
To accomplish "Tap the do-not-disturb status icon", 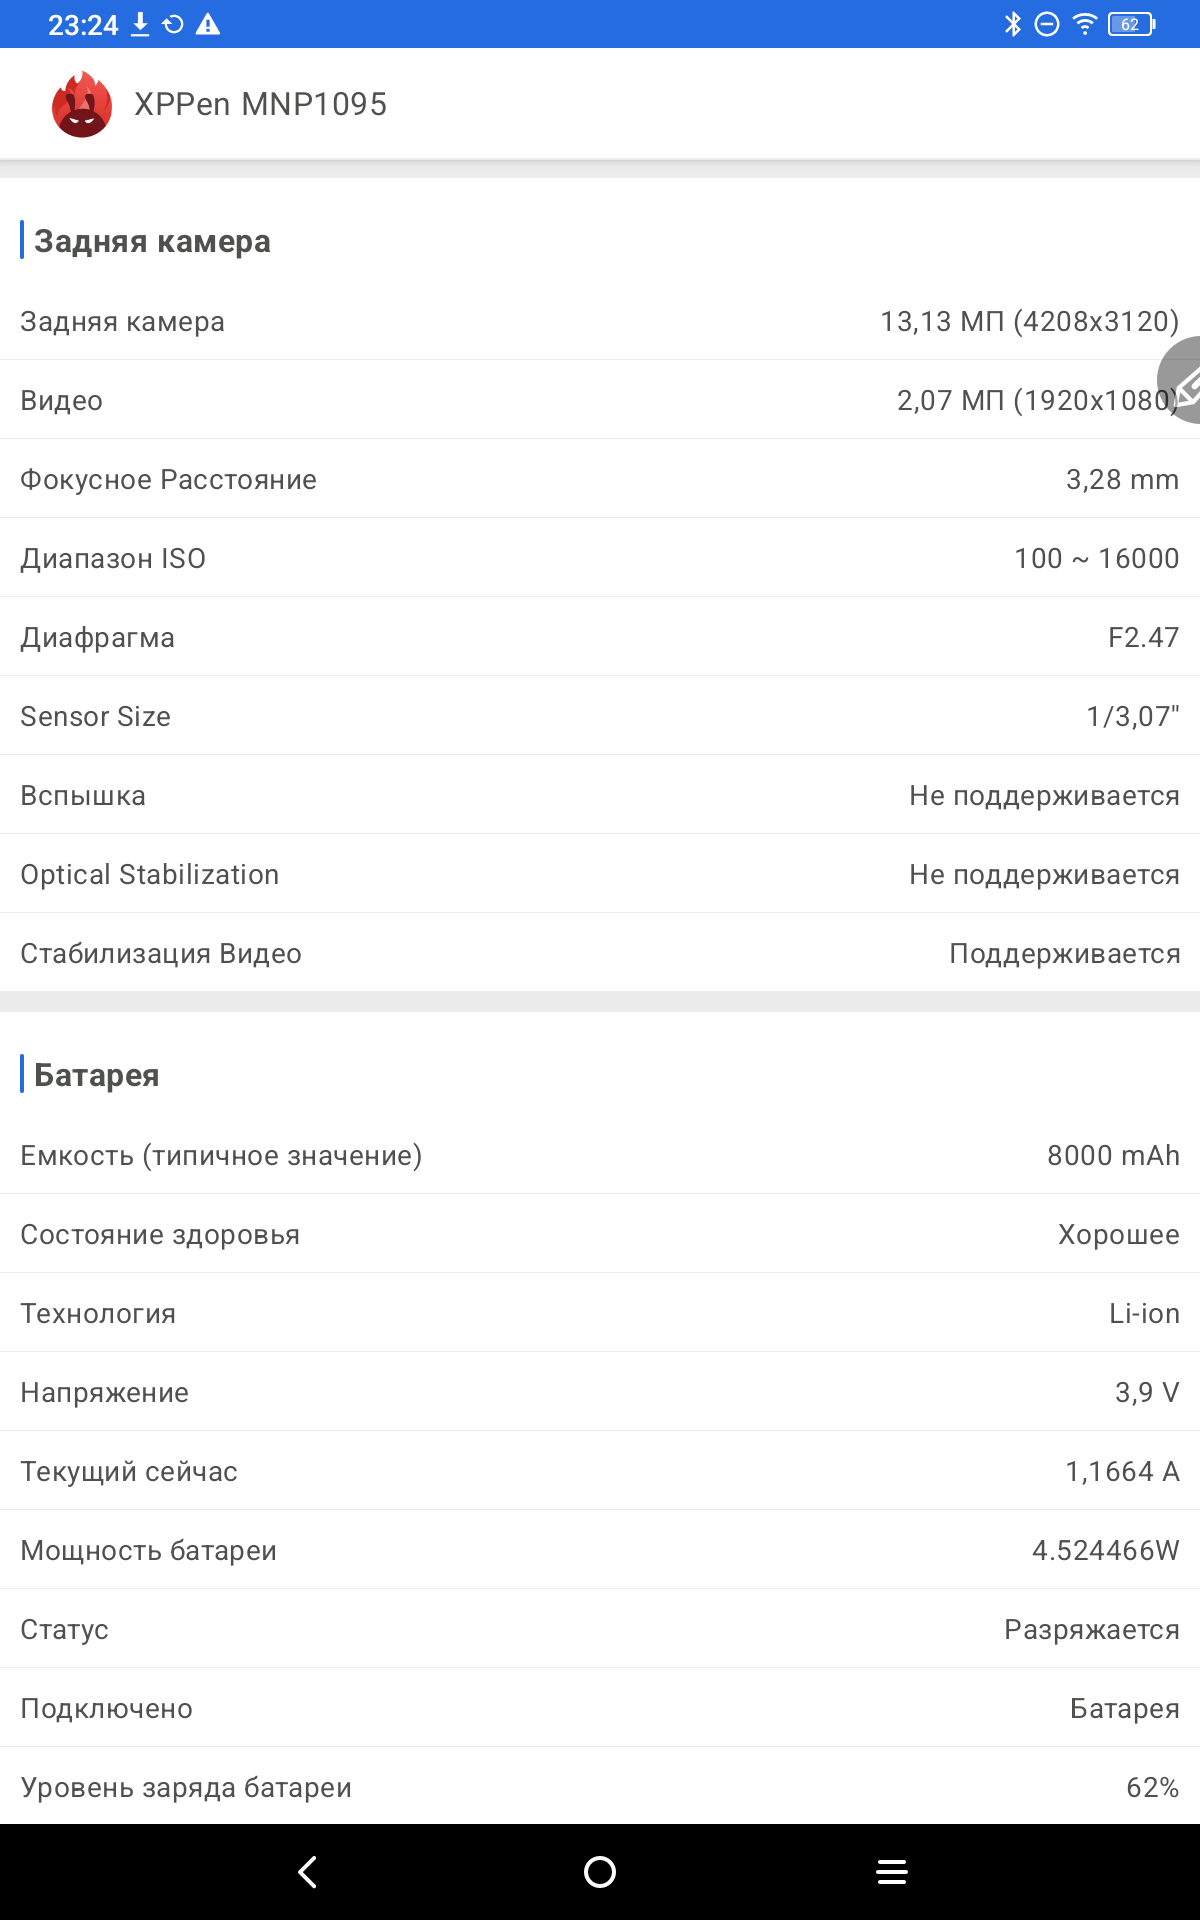I will pos(1047,24).
